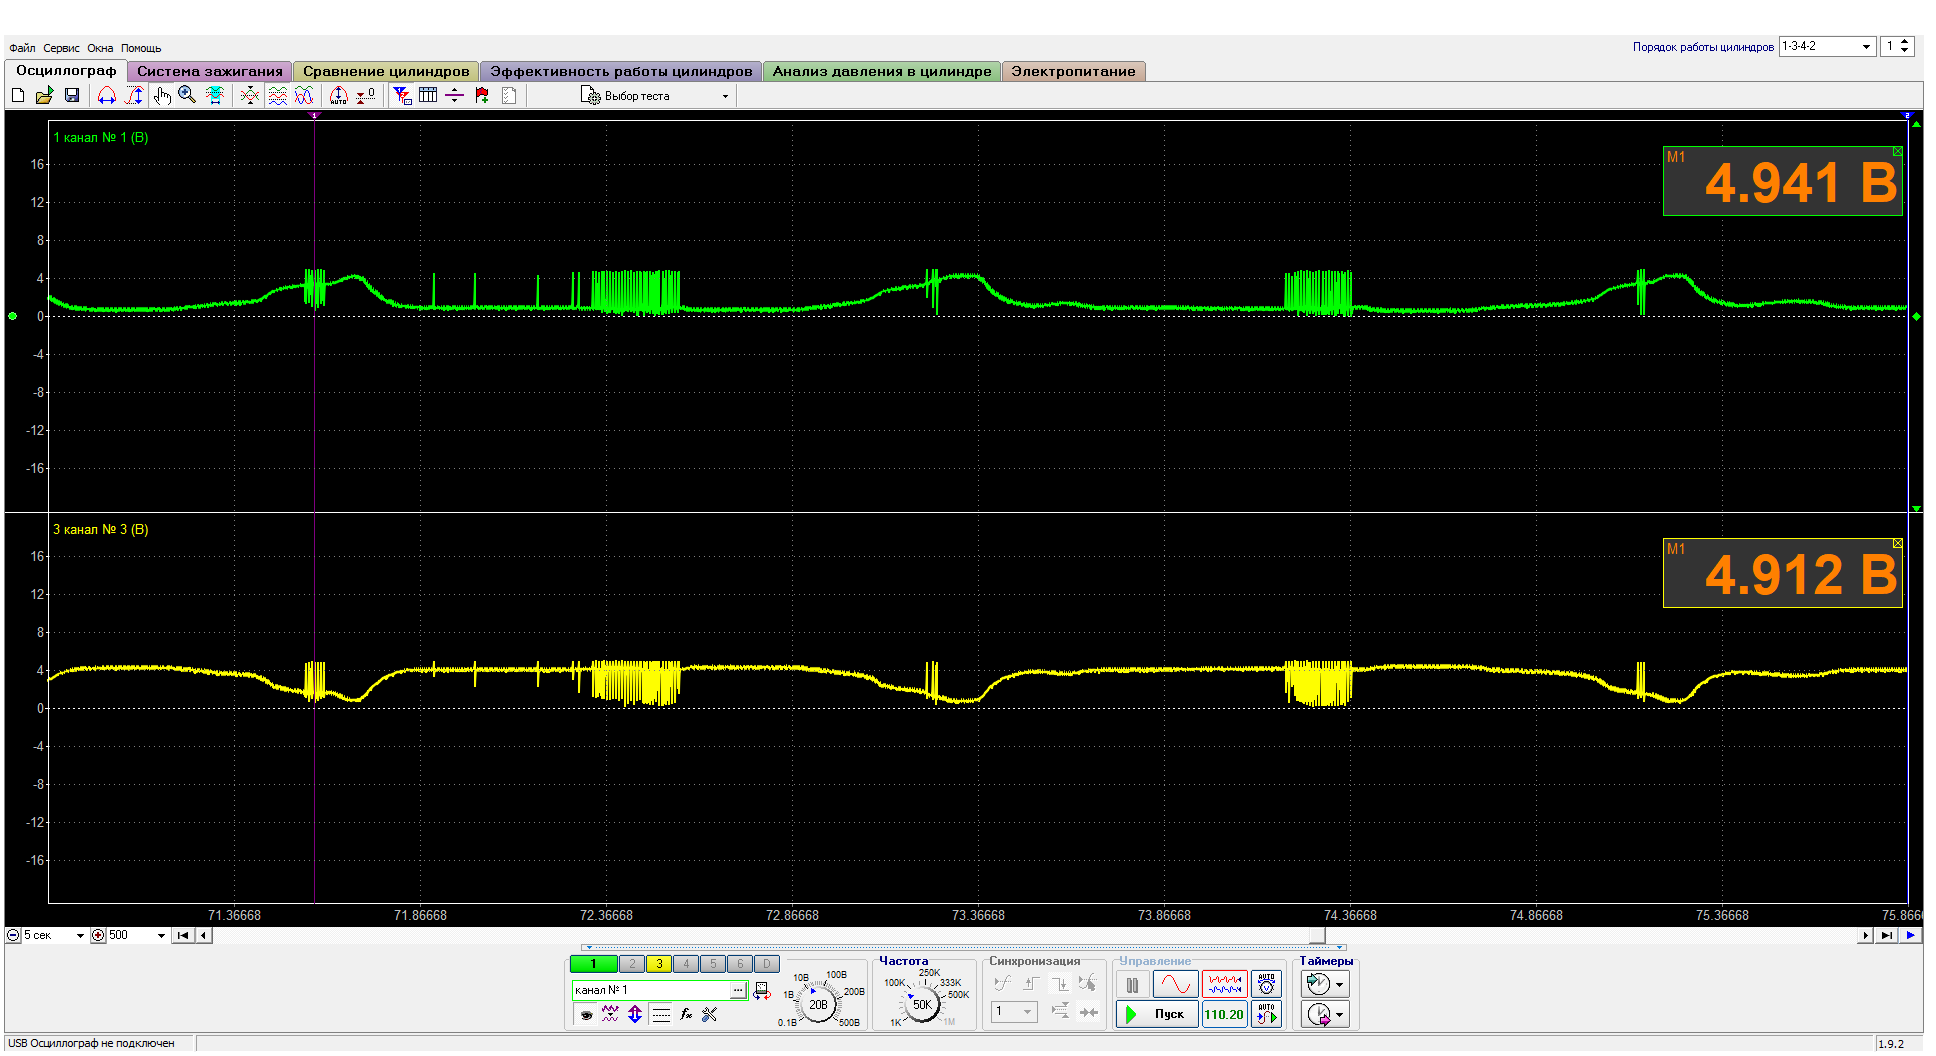This screenshot has width=1936, height=1056.
Task: Click the channel probe swap icon
Action: point(762,991)
